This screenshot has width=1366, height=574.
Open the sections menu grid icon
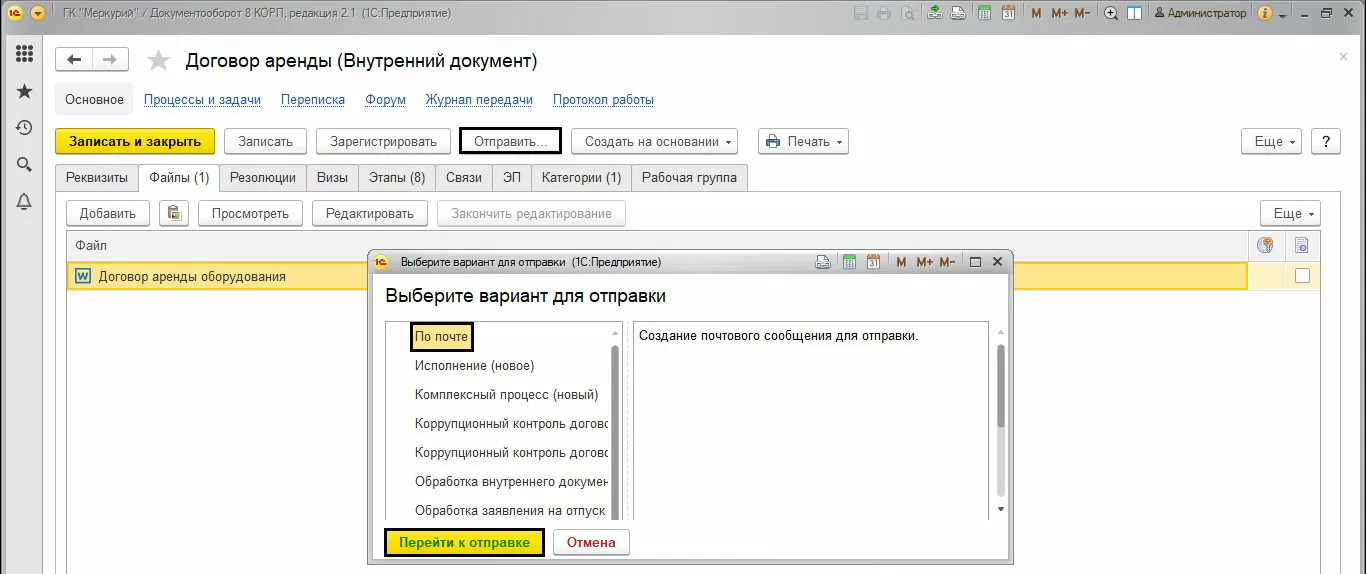point(24,54)
